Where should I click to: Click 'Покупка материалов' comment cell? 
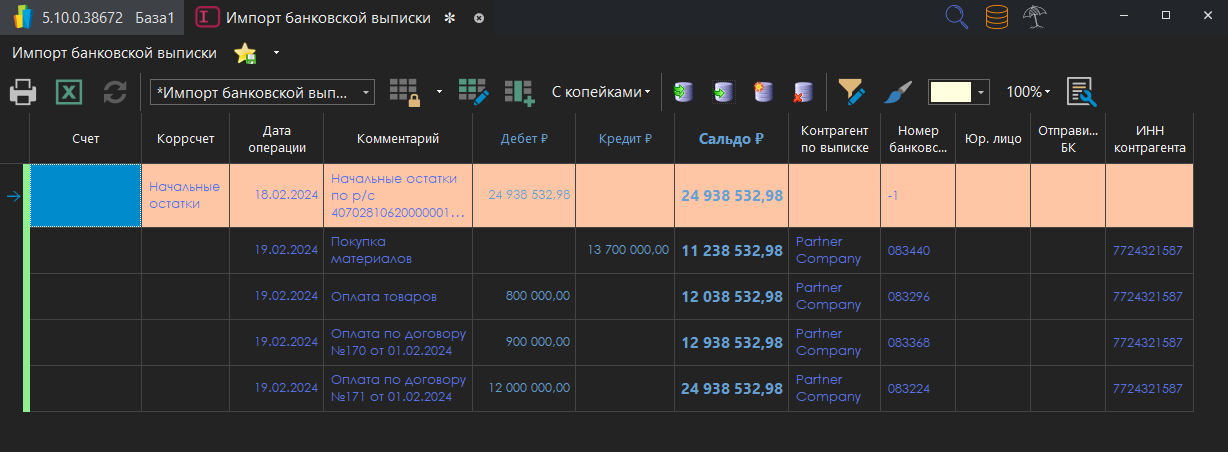click(398, 250)
